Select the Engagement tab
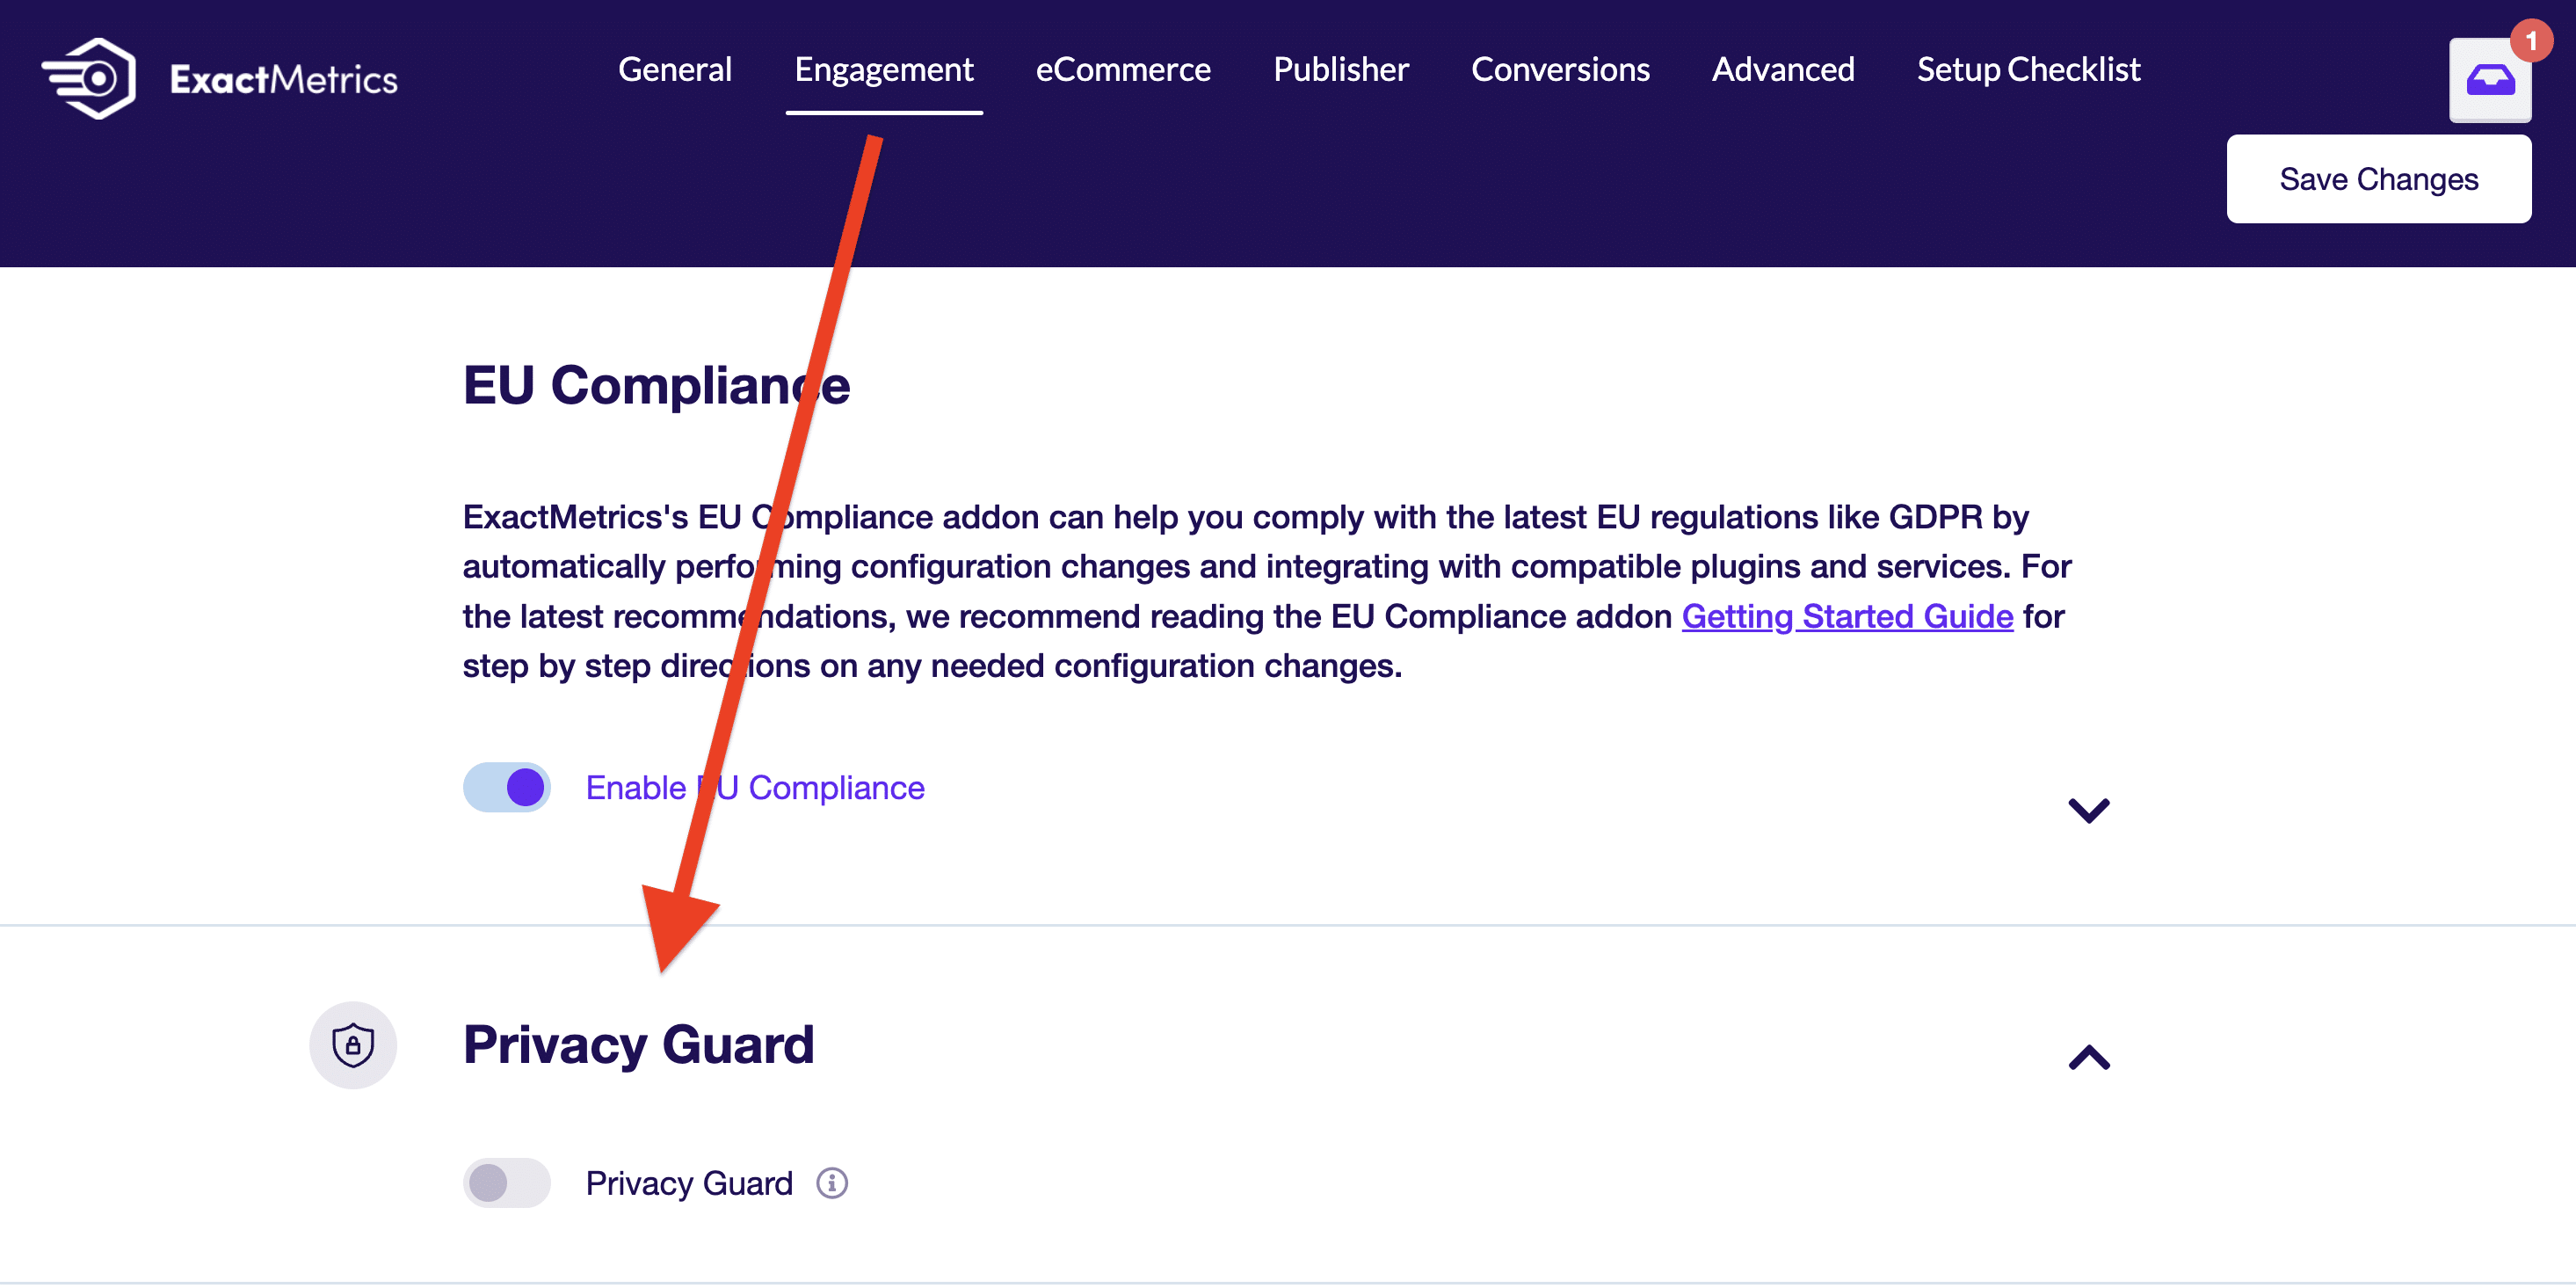Screen dimensions: 2576x1288 coord(884,69)
